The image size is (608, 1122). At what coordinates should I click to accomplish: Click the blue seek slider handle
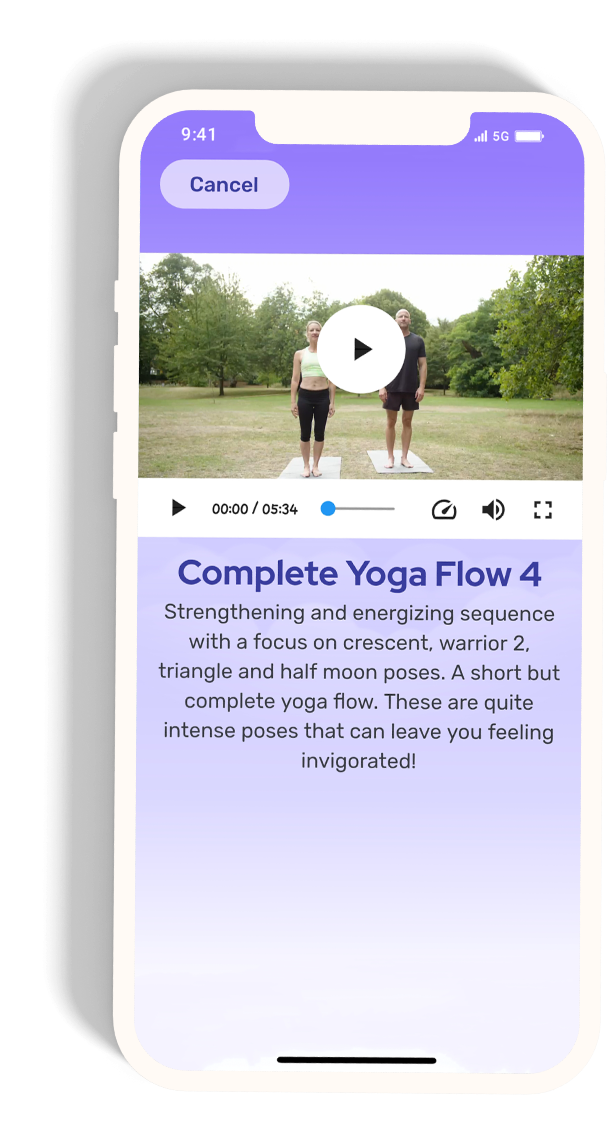point(328,509)
